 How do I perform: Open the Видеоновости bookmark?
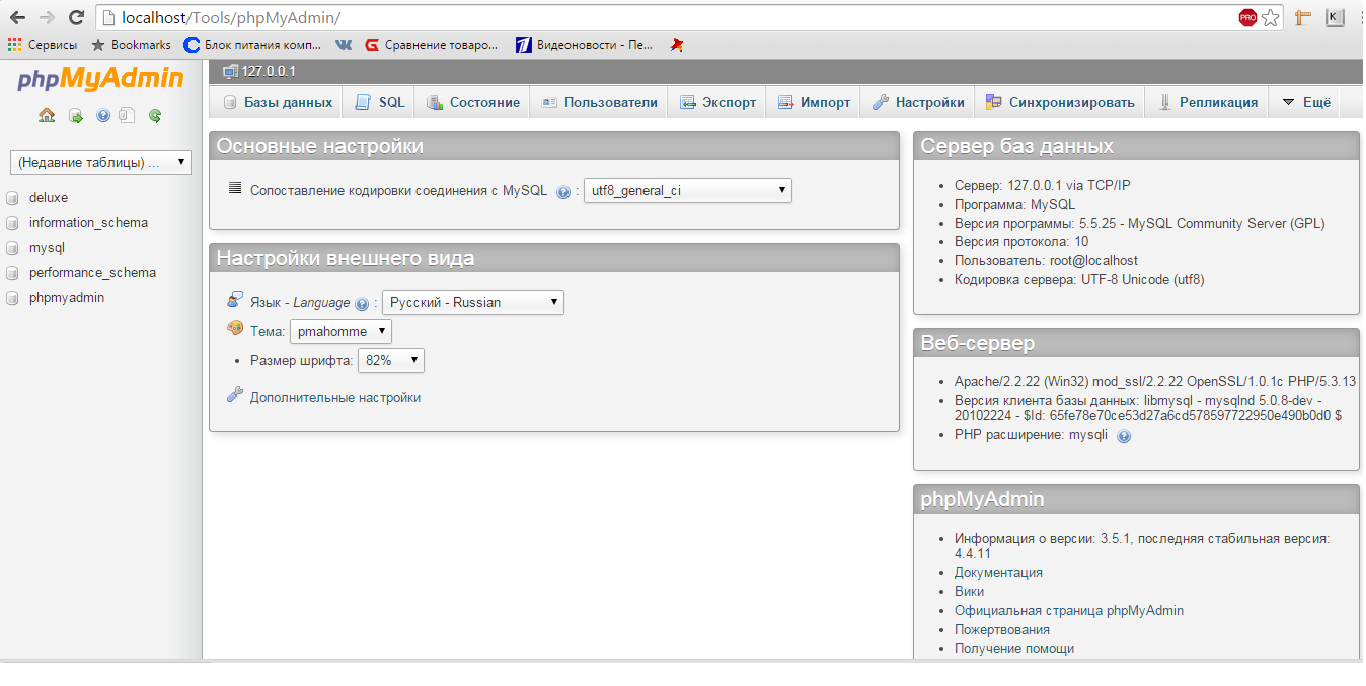(585, 45)
